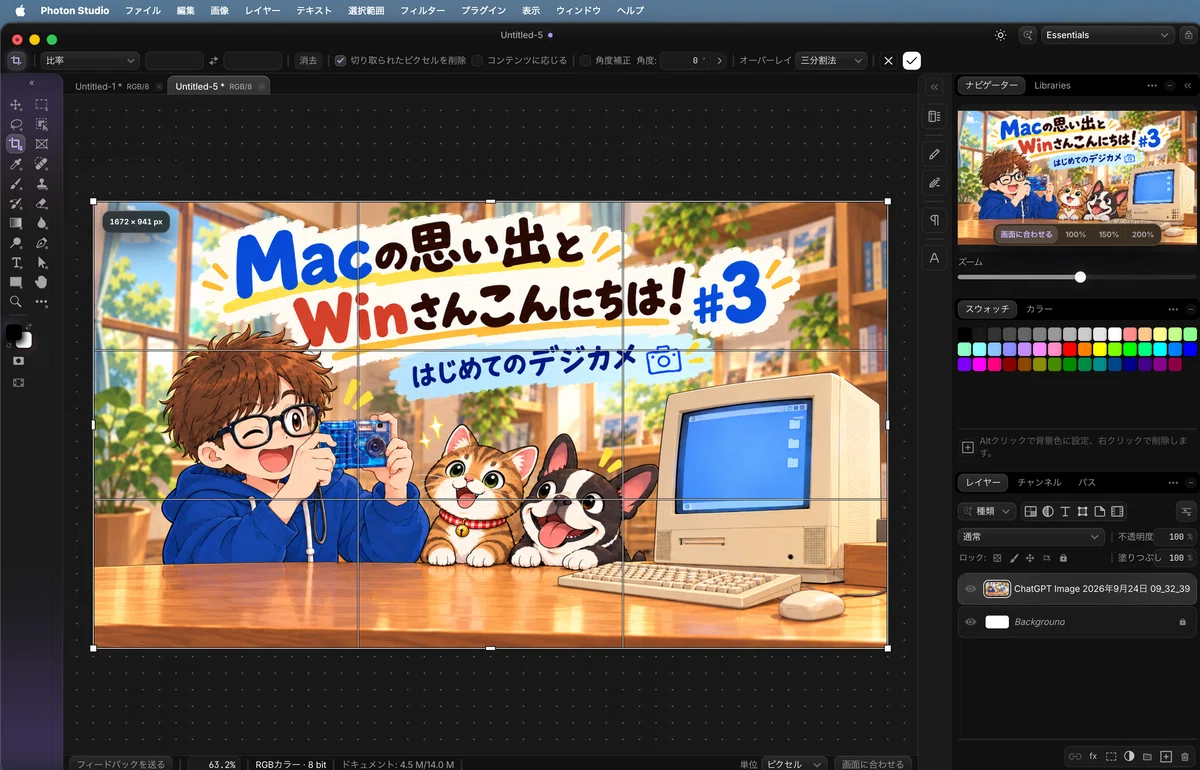
Task: Open the 通常 blend mode dropdown
Action: coord(1030,537)
